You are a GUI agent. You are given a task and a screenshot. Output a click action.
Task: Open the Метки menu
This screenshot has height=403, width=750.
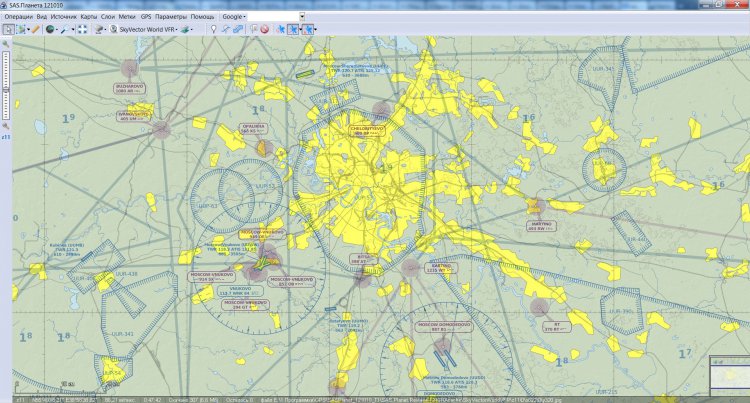pyautogui.click(x=127, y=17)
